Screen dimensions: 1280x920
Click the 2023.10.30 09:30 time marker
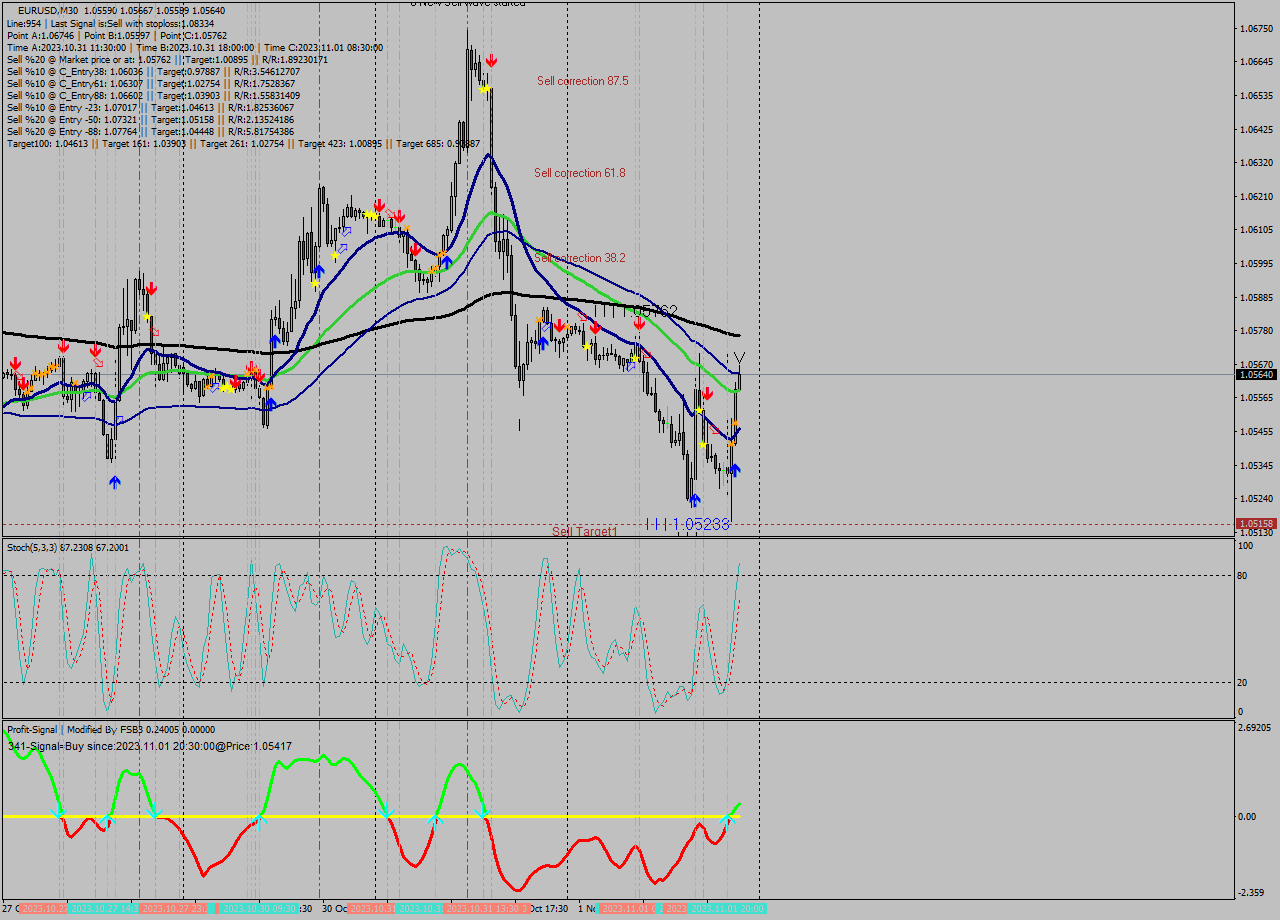point(260,908)
